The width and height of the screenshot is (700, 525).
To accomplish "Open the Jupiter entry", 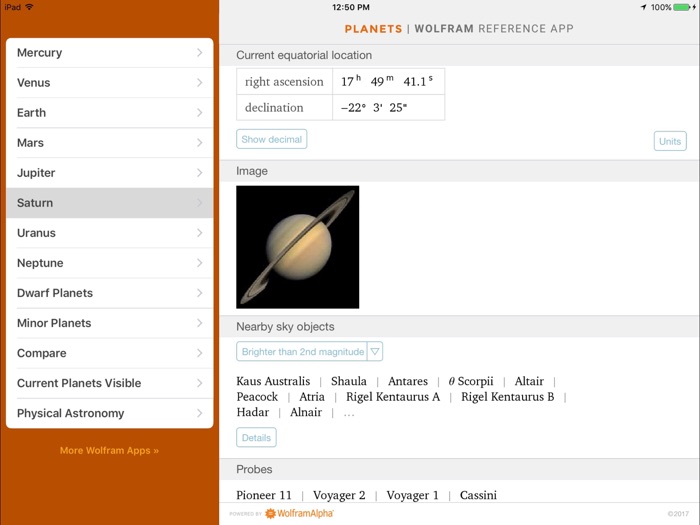I will coord(109,173).
